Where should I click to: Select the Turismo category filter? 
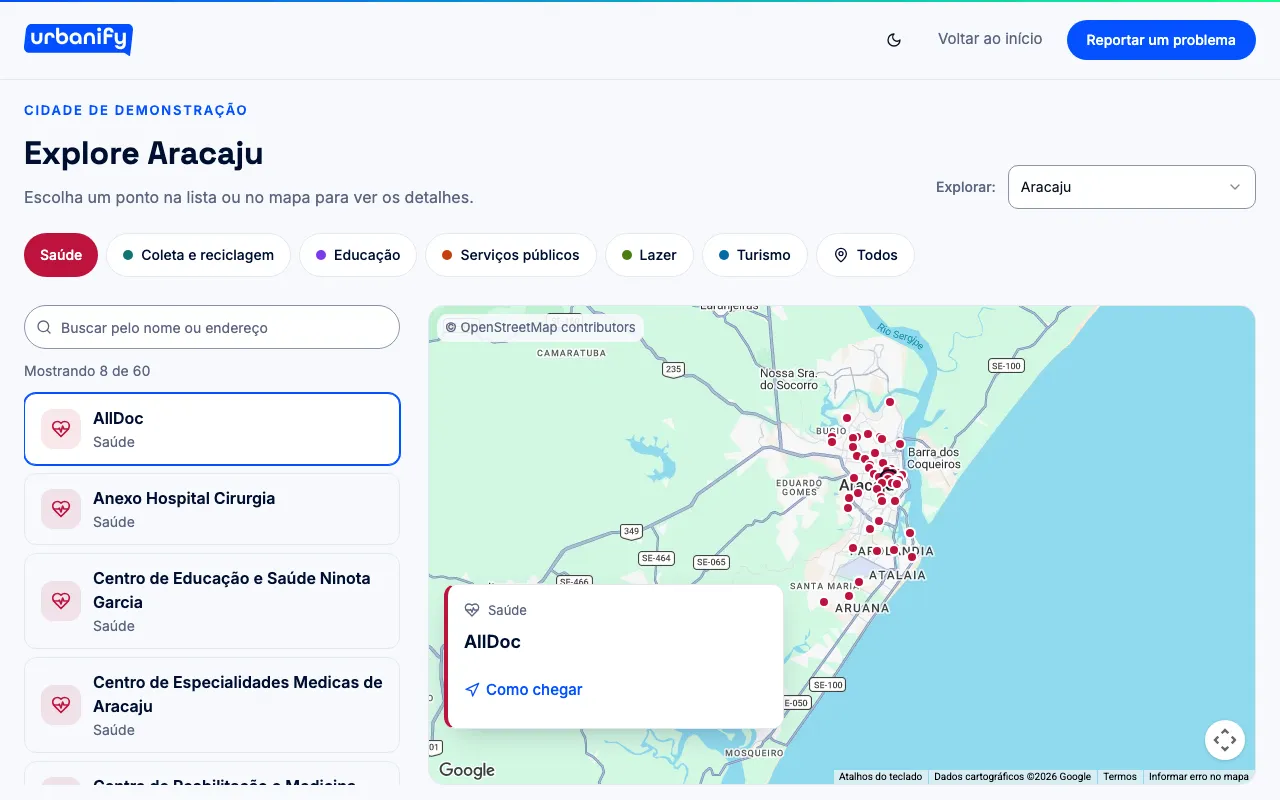pyautogui.click(x=755, y=255)
